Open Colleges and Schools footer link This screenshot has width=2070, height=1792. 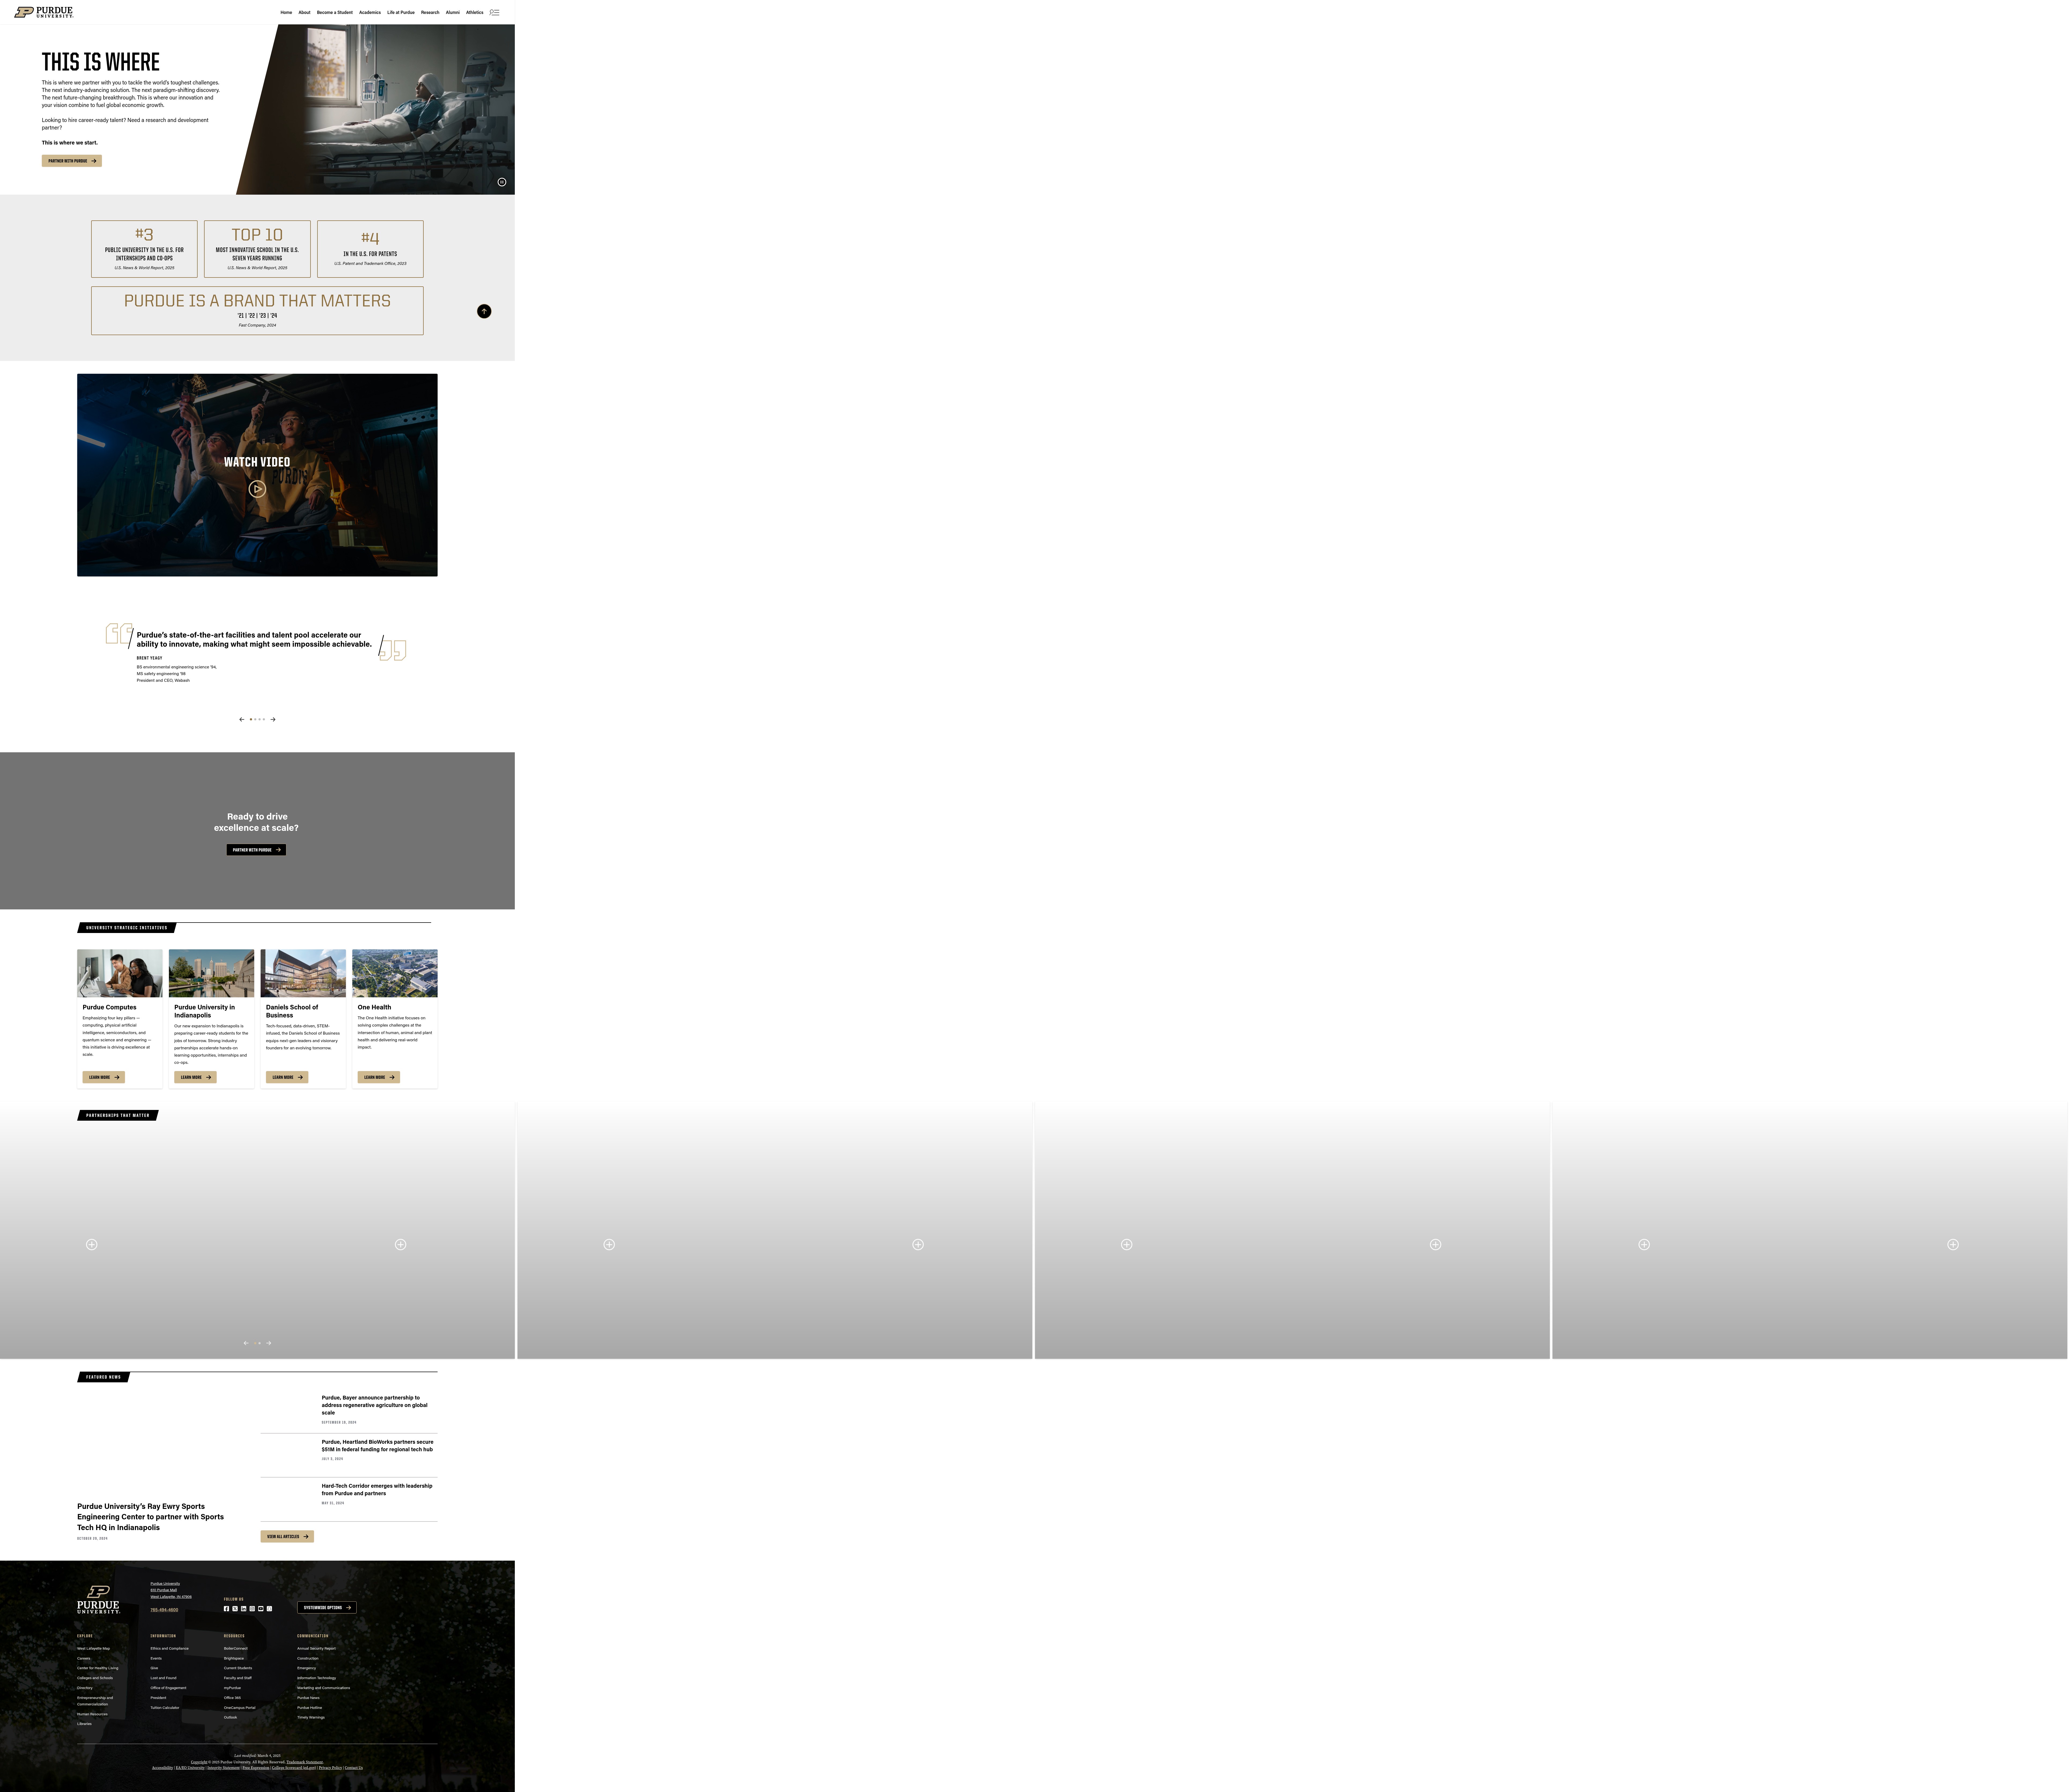pos(95,1678)
